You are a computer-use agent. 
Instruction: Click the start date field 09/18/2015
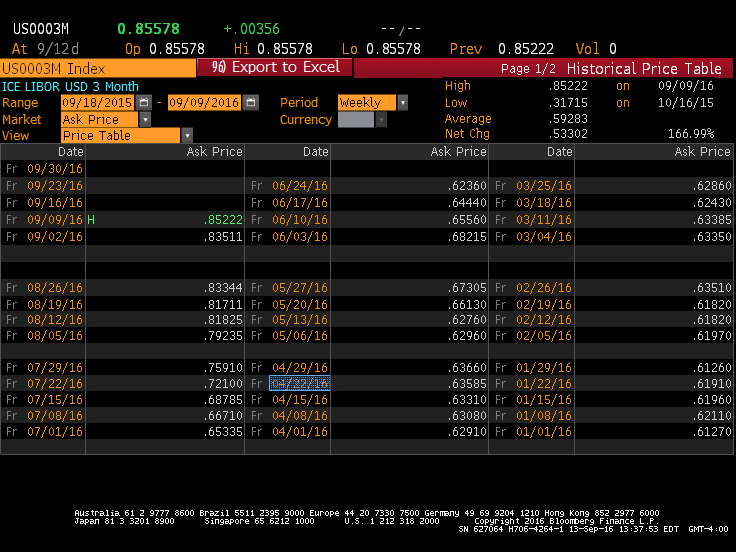98,102
